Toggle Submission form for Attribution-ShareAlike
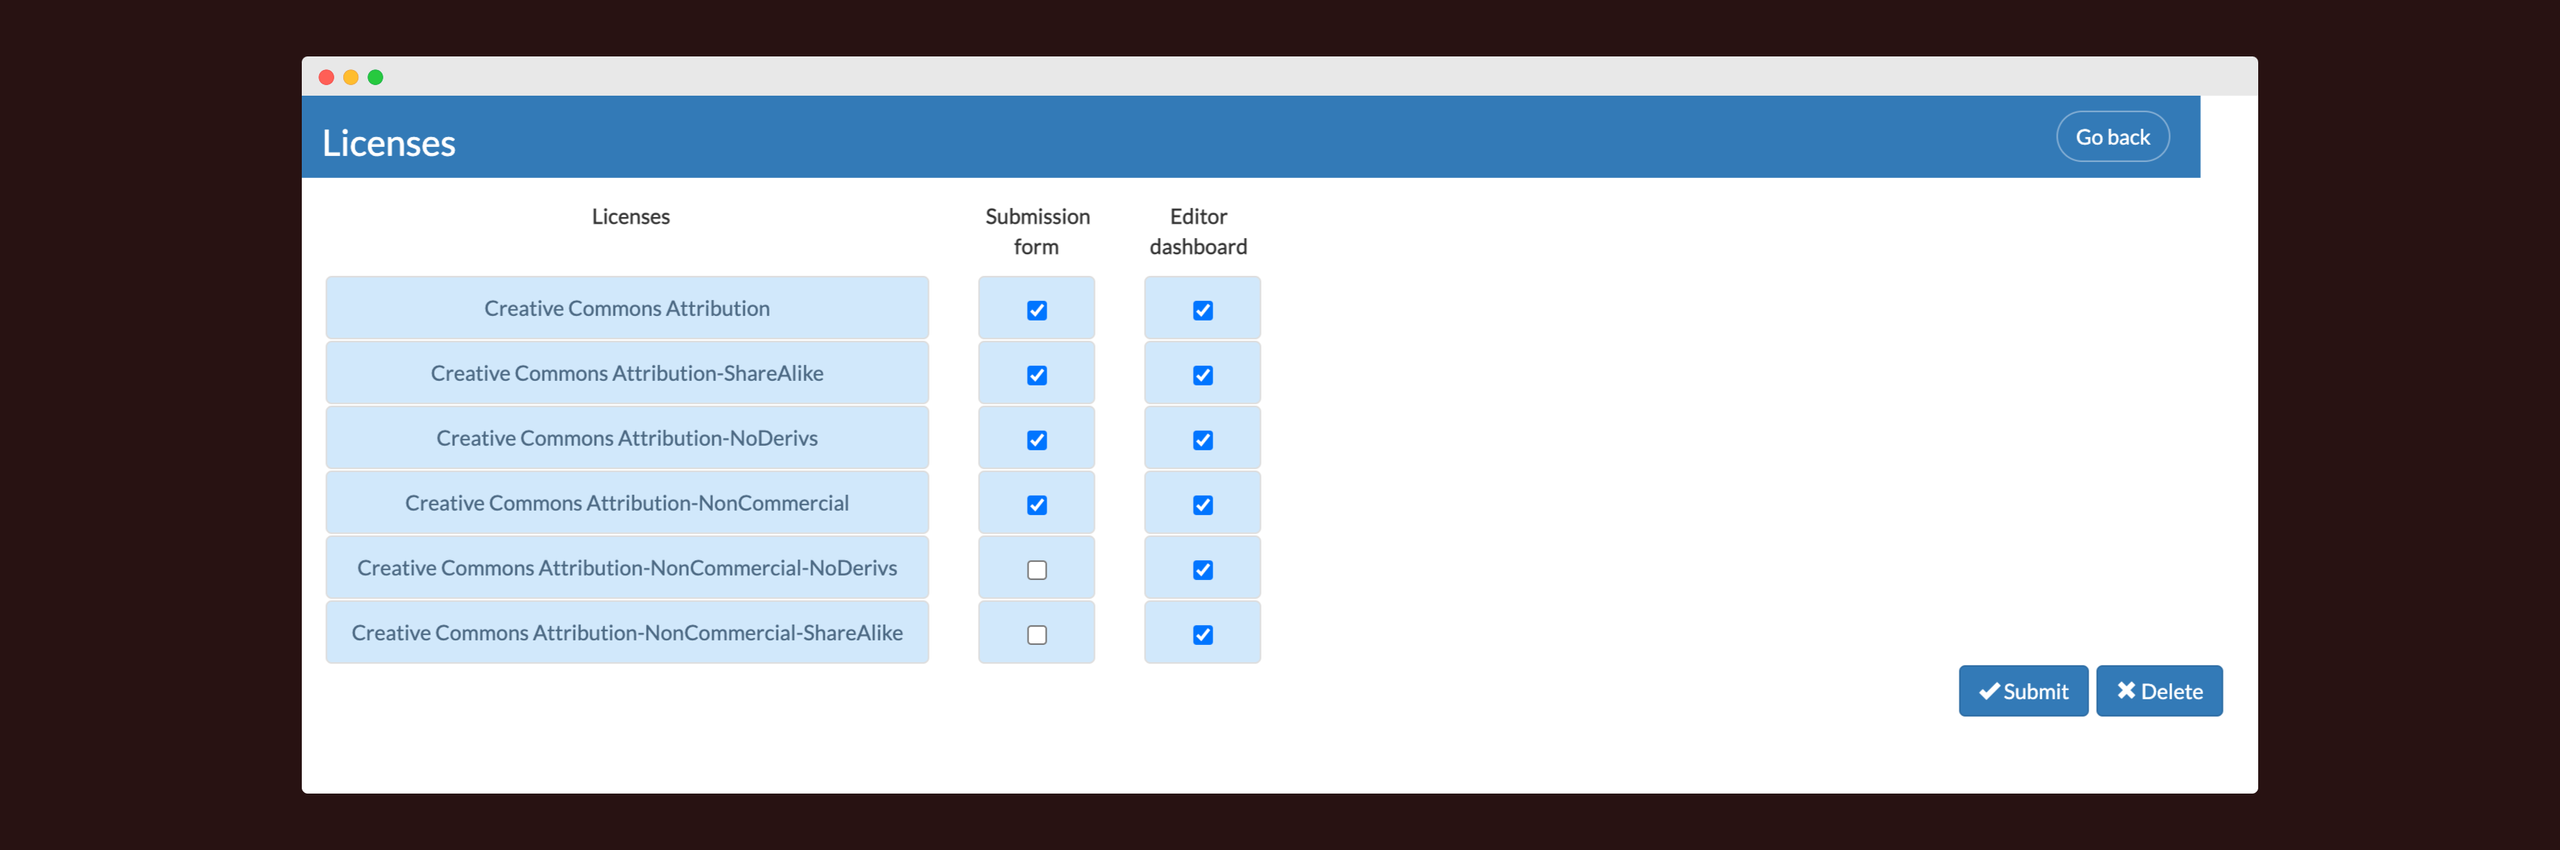This screenshot has width=2560, height=850. coord(1037,375)
